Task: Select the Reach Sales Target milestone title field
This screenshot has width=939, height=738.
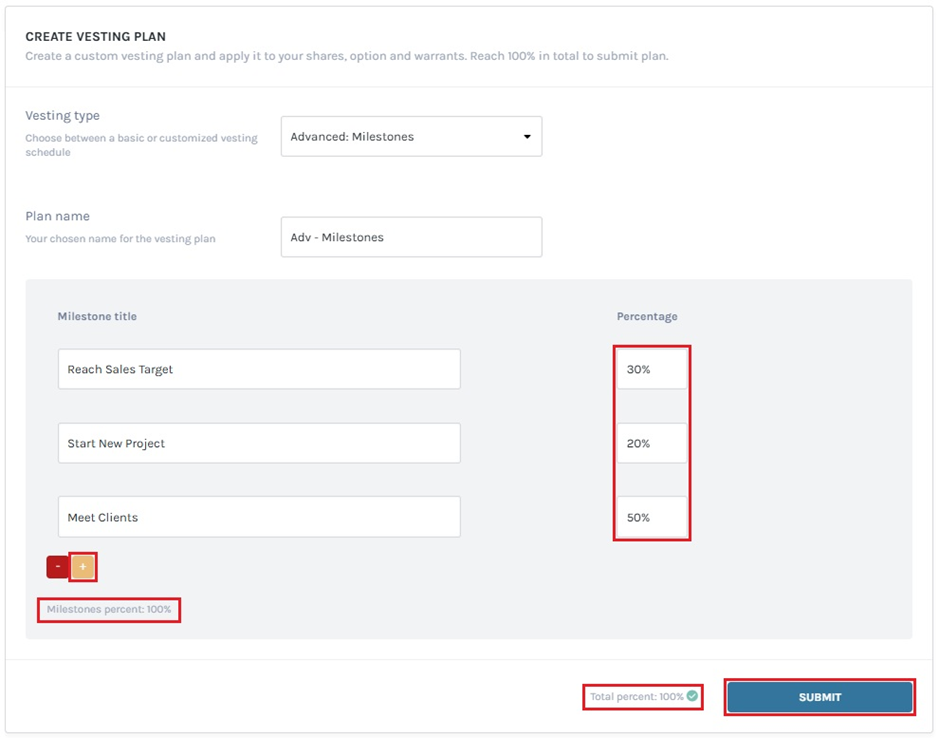Action: point(259,368)
